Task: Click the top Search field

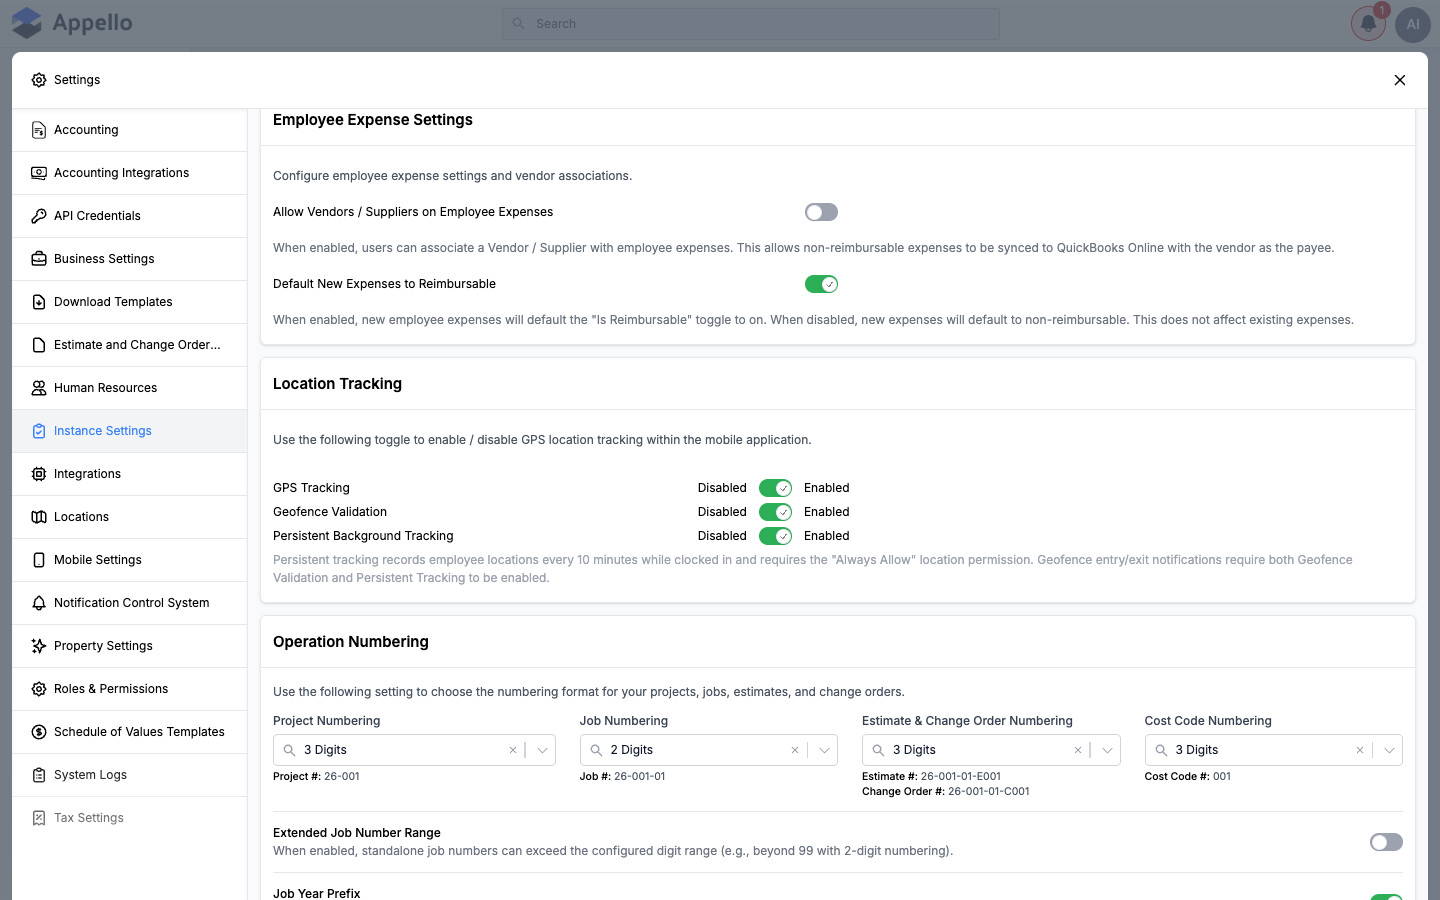Action: [x=751, y=24]
